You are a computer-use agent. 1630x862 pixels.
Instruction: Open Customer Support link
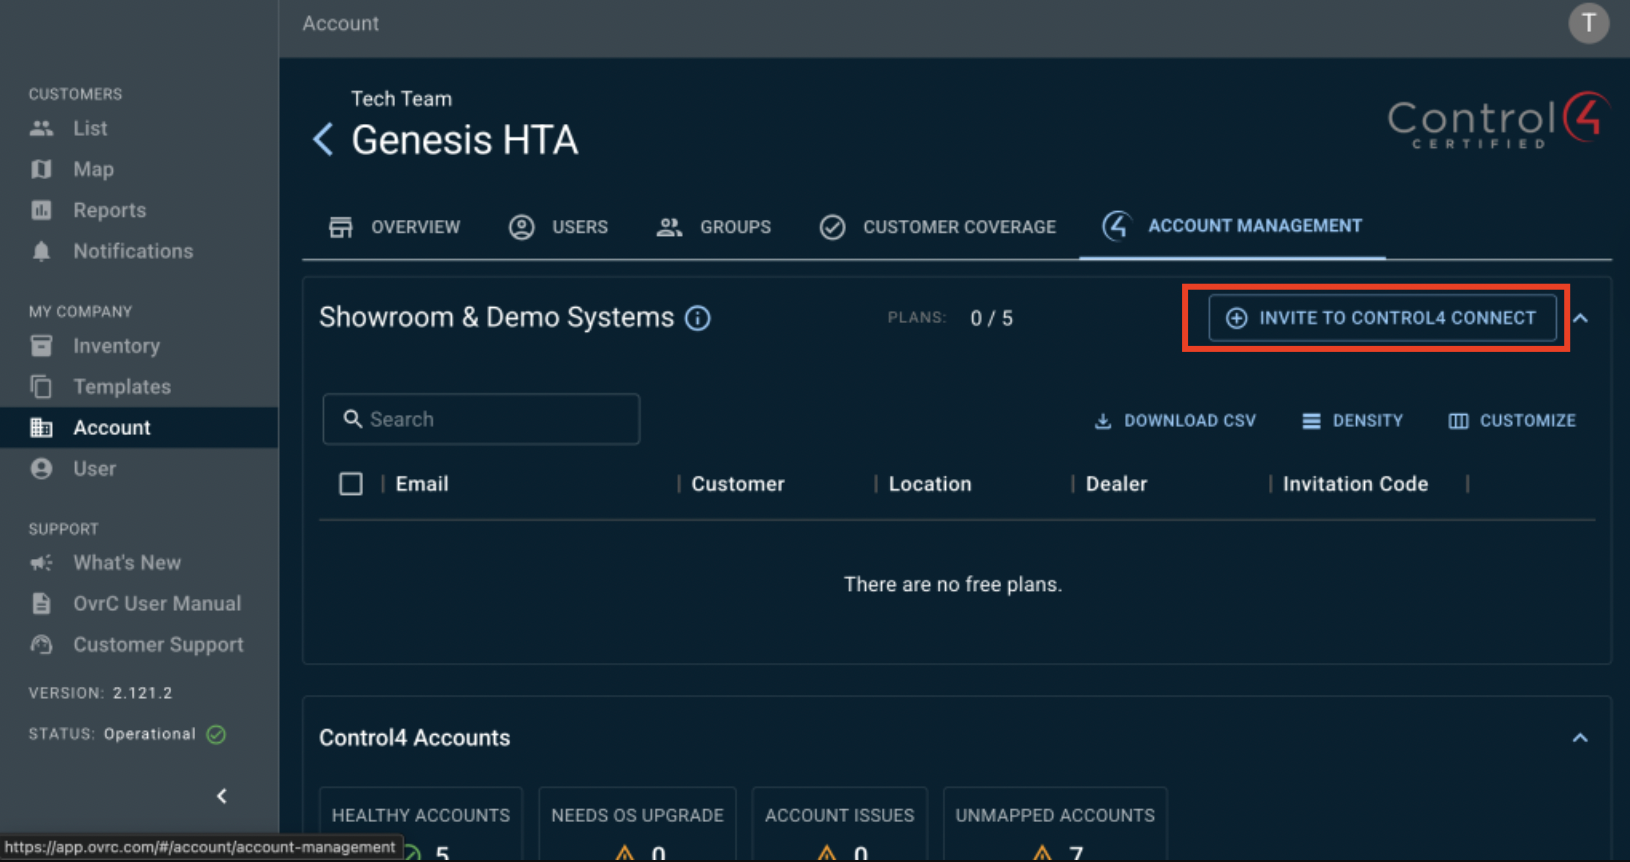tap(158, 645)
